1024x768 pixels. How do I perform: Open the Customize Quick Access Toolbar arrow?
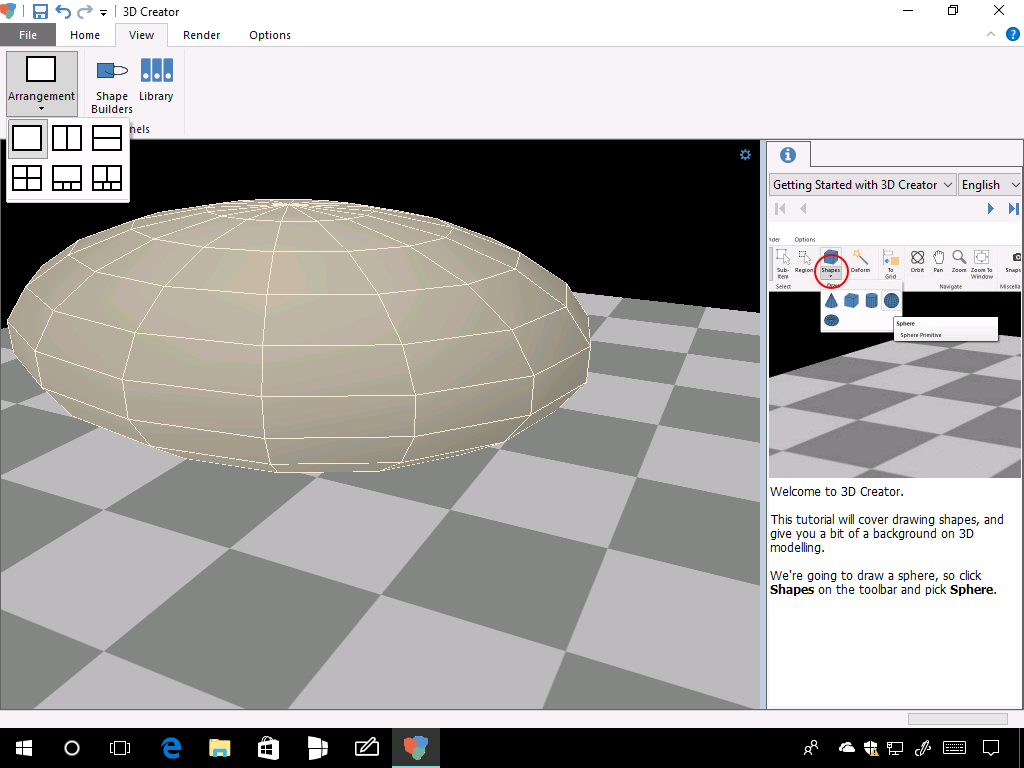click(x=103, y=13)
